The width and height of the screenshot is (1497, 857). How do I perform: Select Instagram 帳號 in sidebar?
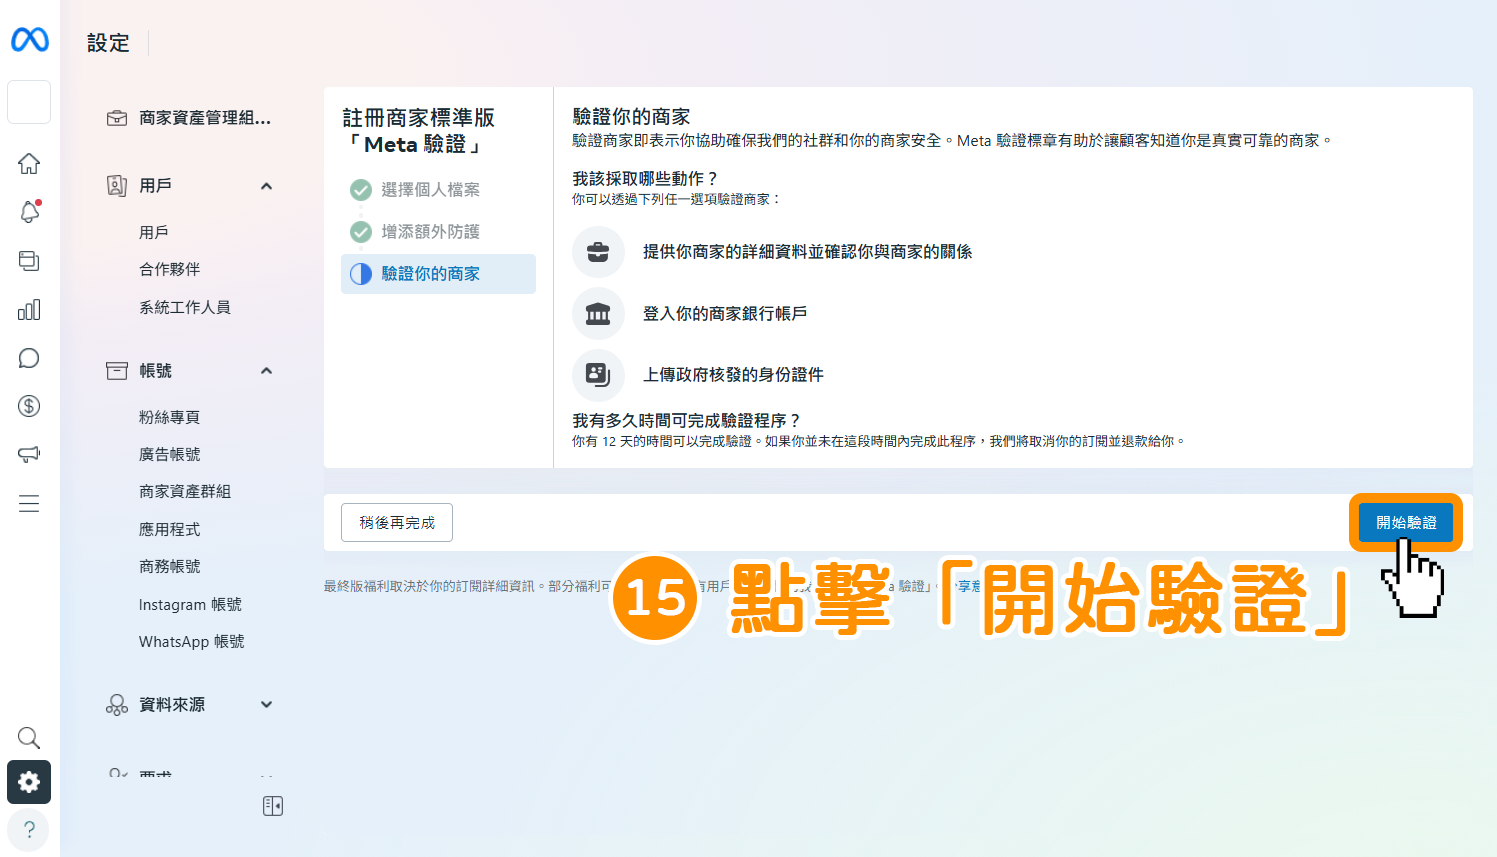190,604
